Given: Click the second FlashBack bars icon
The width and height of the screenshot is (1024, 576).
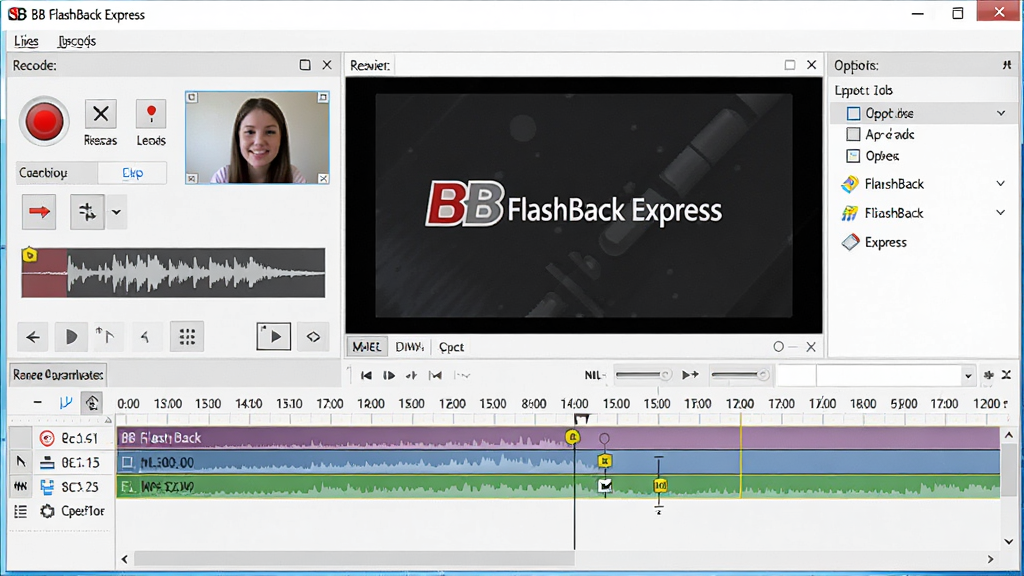Looking at the screenshot, I should point(850,213).
